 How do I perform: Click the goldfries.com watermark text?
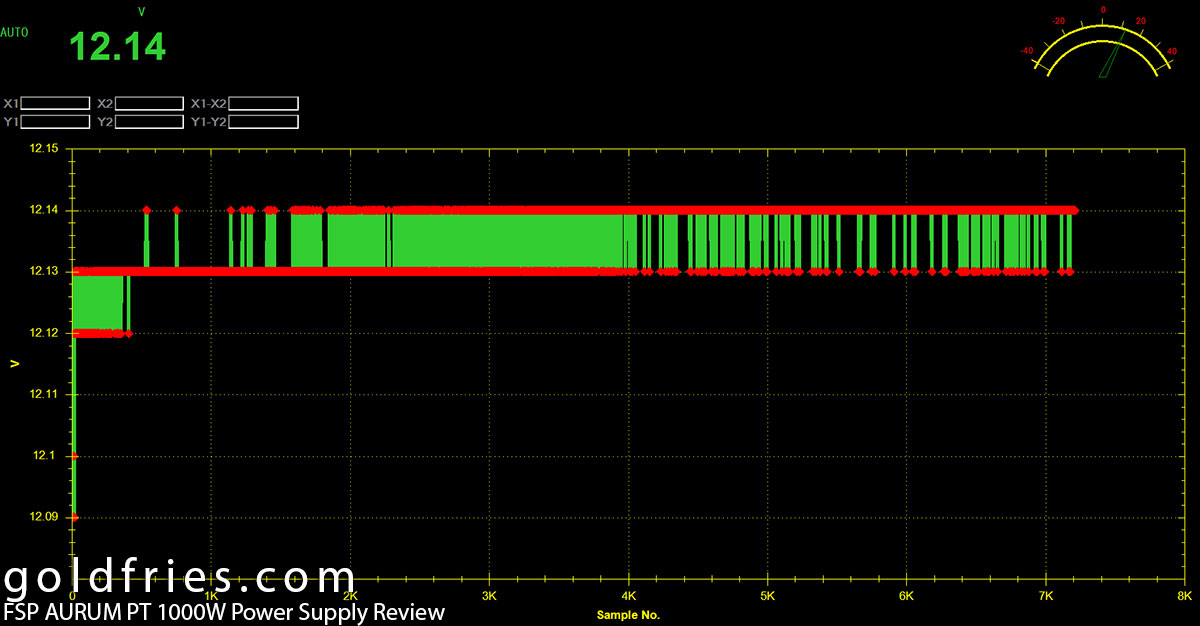(x=180, y=579)
